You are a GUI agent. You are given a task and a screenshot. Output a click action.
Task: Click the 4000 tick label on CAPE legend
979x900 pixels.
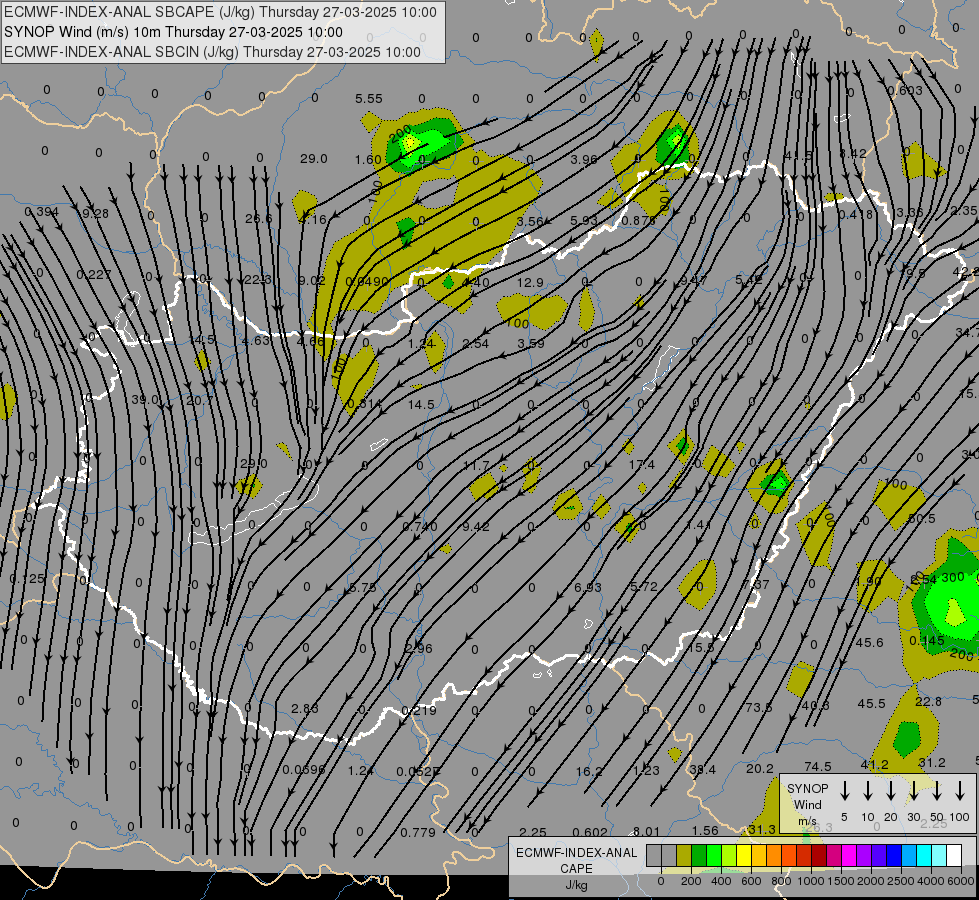931,881
